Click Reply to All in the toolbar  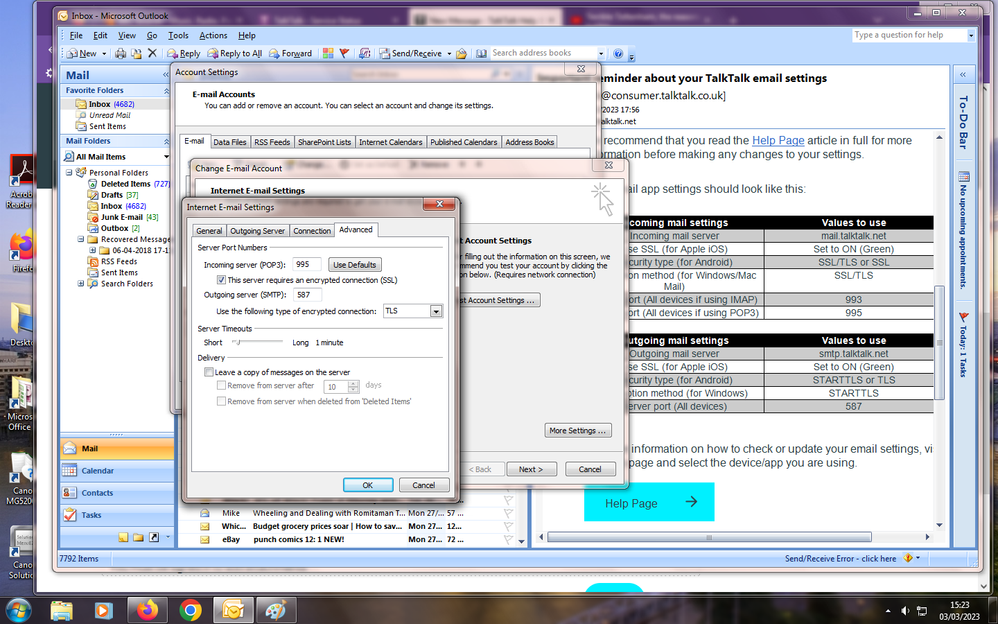(235, 53)
